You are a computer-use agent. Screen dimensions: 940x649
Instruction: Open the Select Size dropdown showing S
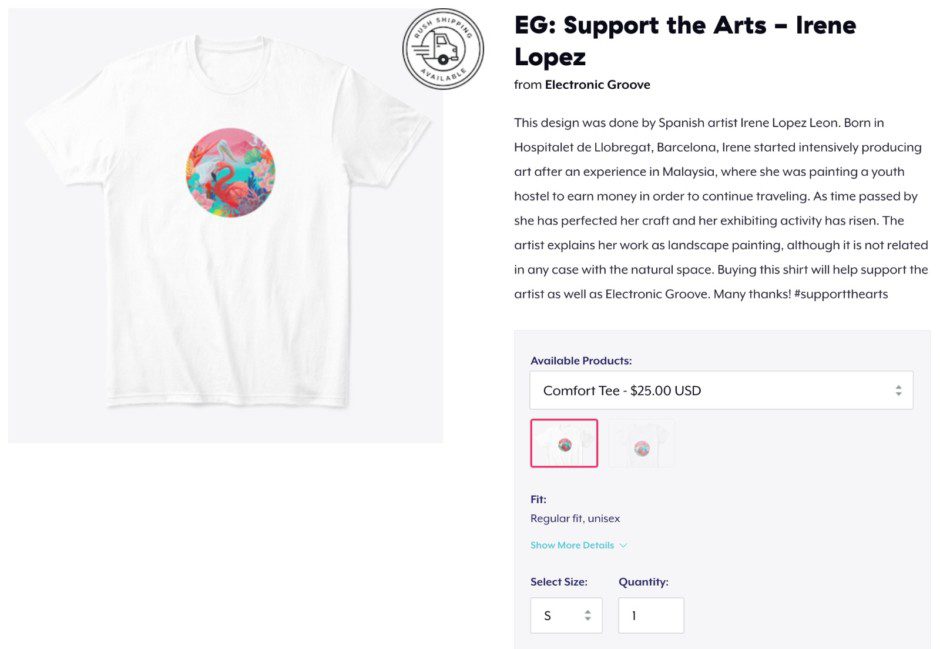(565, 616)
